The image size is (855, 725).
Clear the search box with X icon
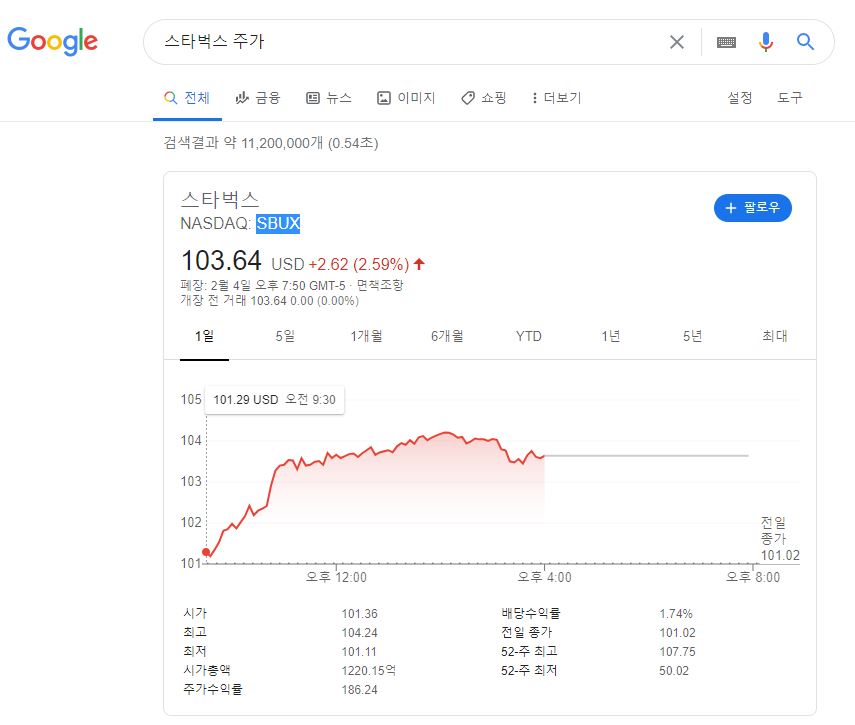tap(677, 42)
